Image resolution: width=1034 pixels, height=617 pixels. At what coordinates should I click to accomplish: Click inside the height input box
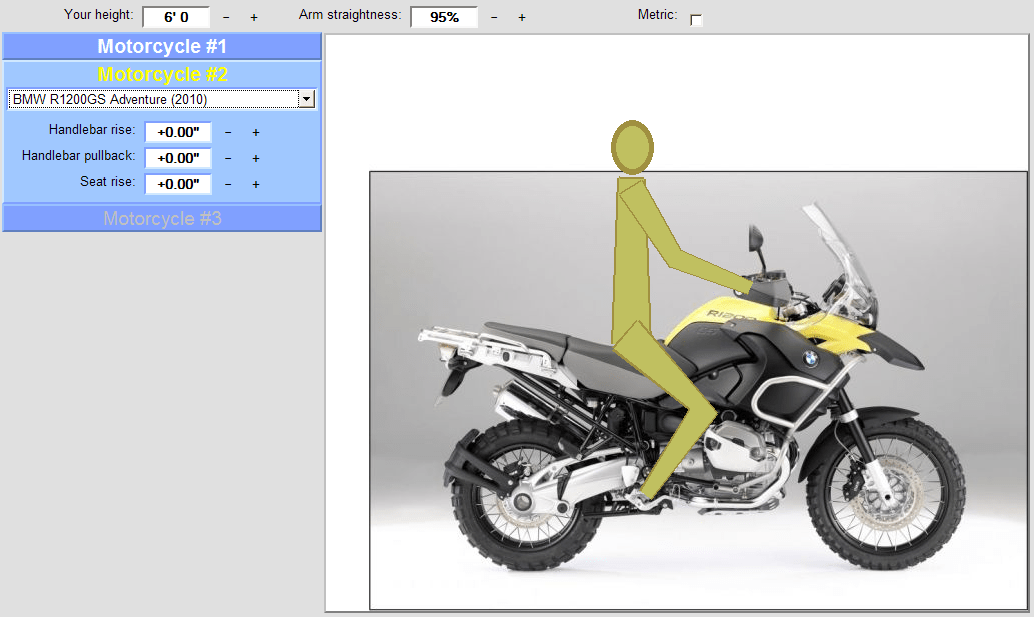pos(177,17)
